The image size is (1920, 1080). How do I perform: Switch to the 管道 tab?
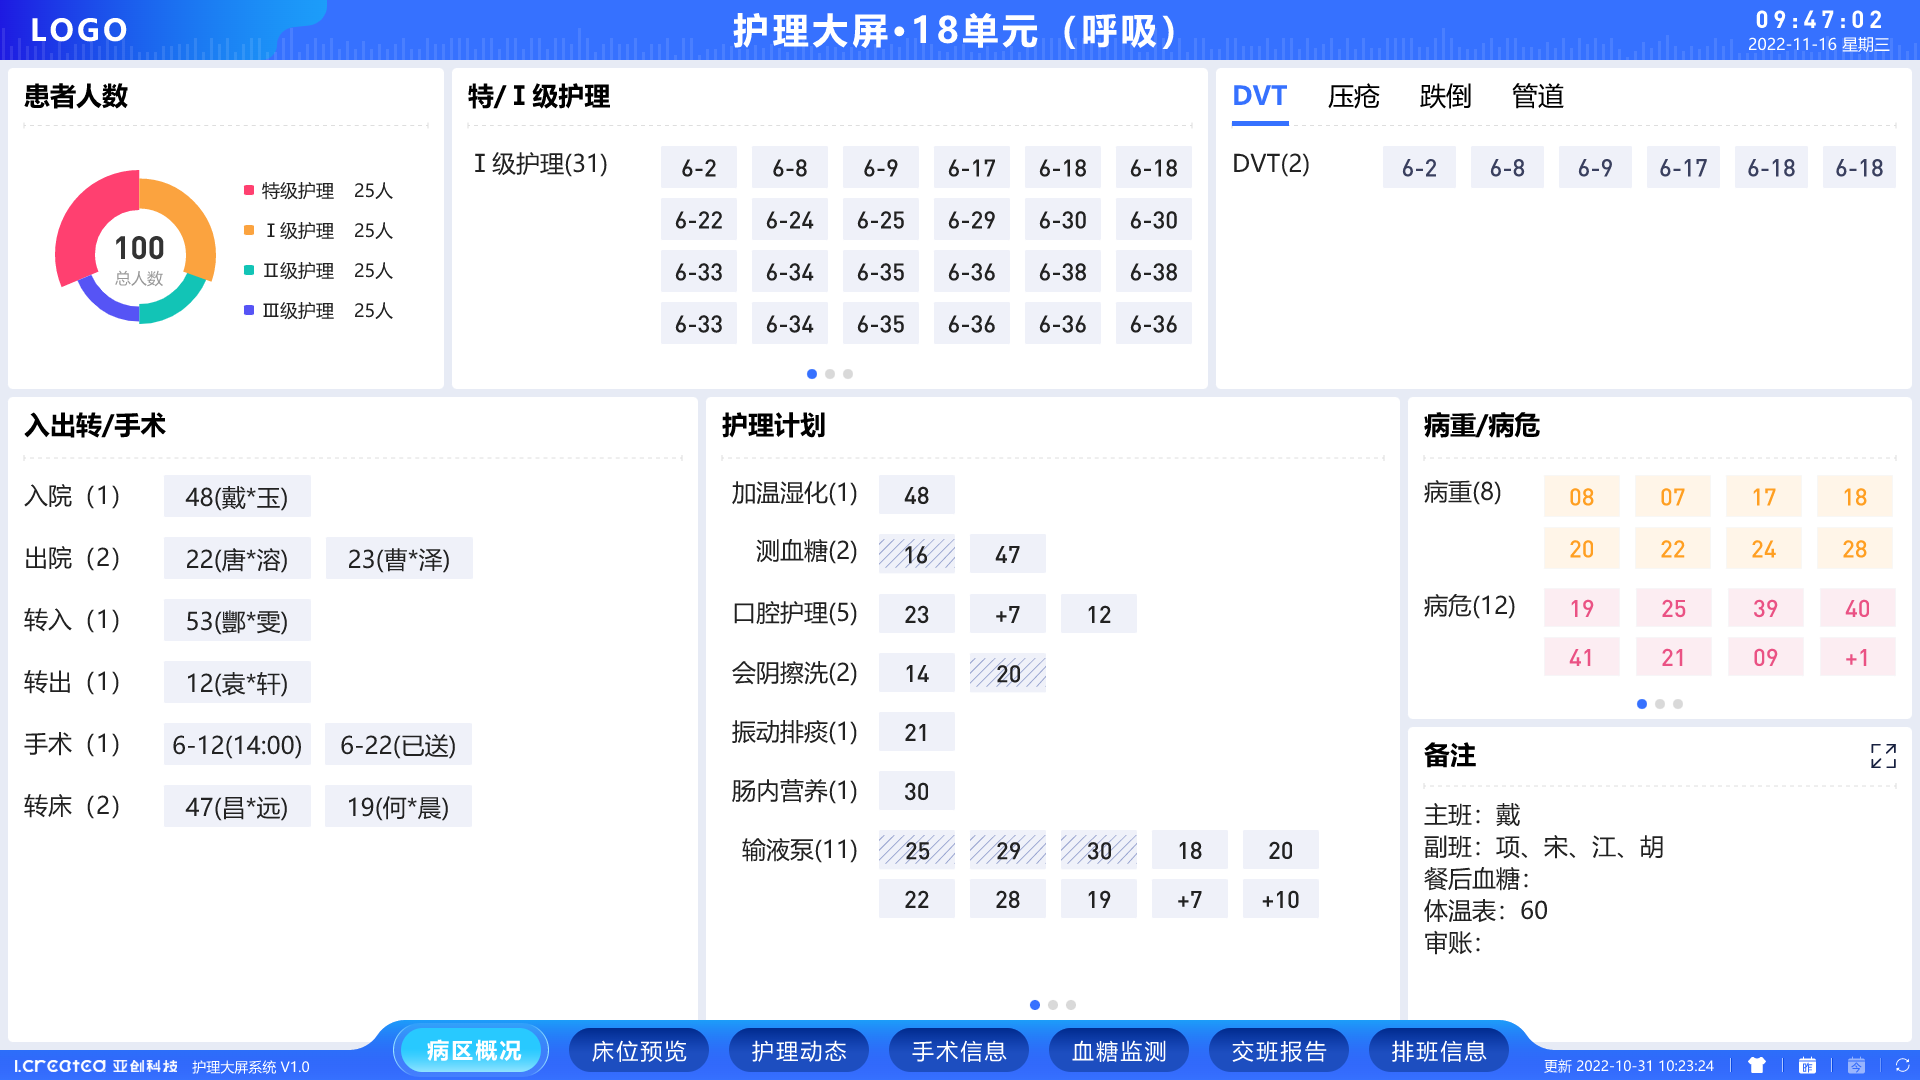[x=1537, y=96]
